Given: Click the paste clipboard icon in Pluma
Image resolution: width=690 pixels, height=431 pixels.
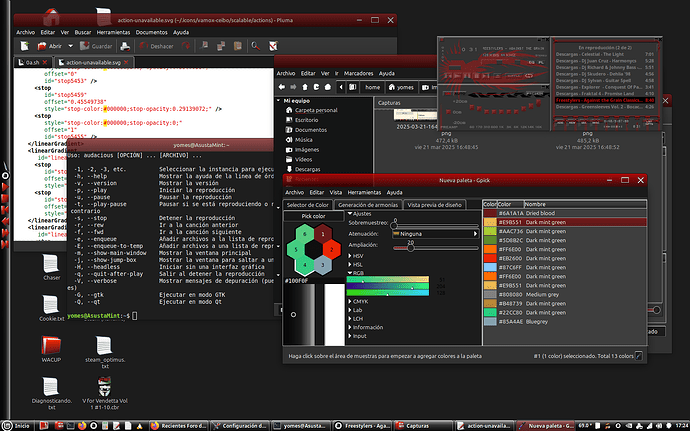Looking at the screenshot, I should [238, 46].
